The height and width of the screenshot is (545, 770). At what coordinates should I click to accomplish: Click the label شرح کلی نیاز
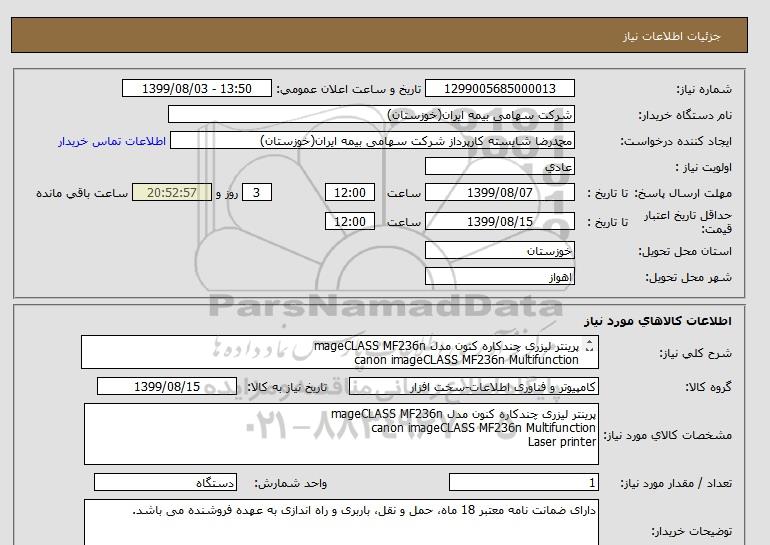pyautogui.click(x=695, y=353)
